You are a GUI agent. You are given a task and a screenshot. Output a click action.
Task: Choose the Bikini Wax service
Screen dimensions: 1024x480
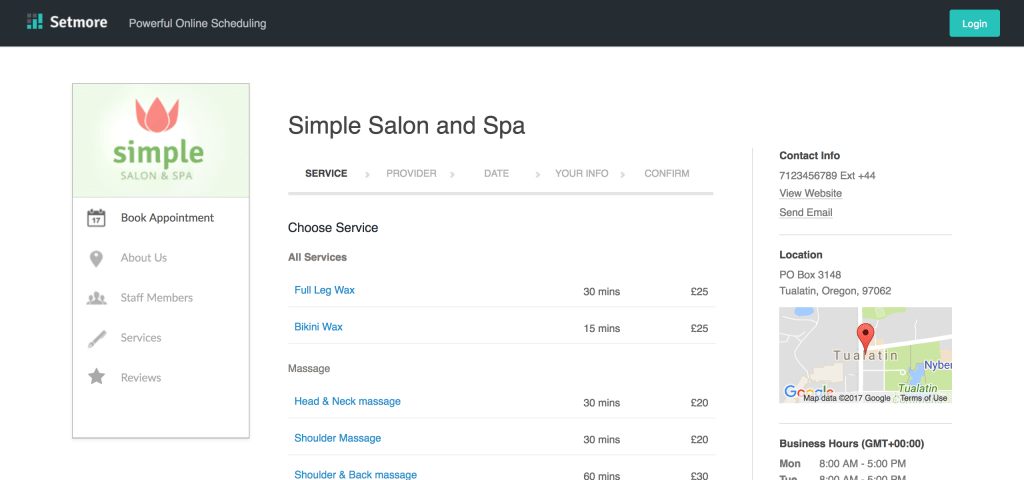pos(318,327)
